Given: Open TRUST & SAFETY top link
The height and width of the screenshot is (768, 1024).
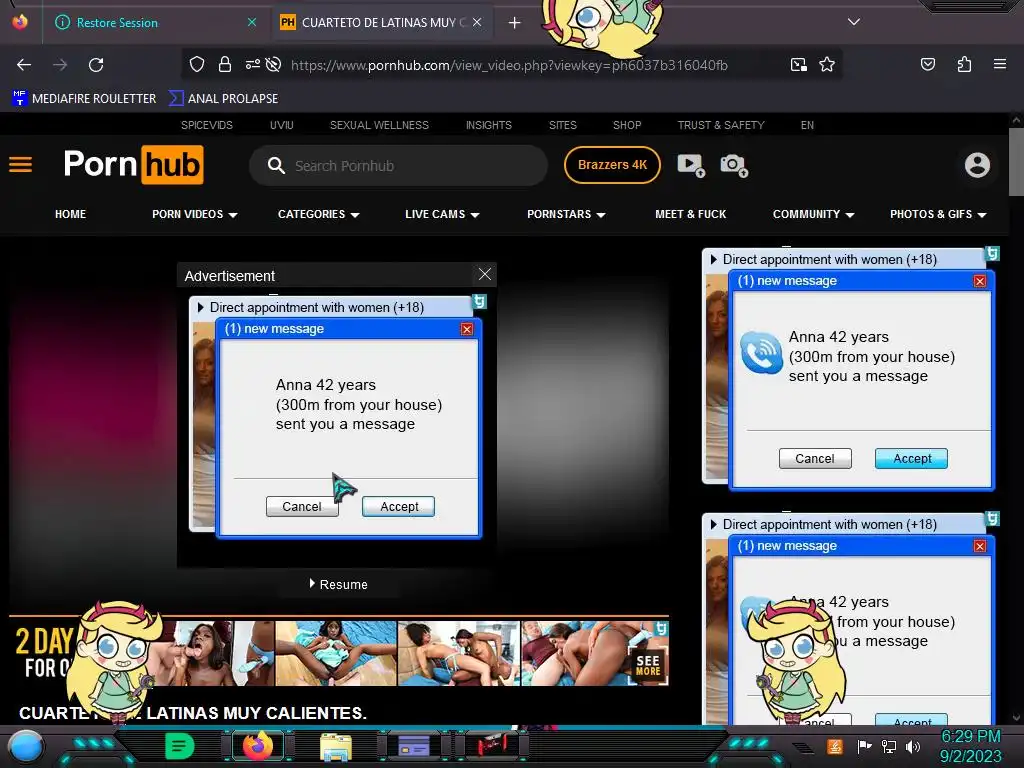Looking at the screenshot, I should click(721, 125).
